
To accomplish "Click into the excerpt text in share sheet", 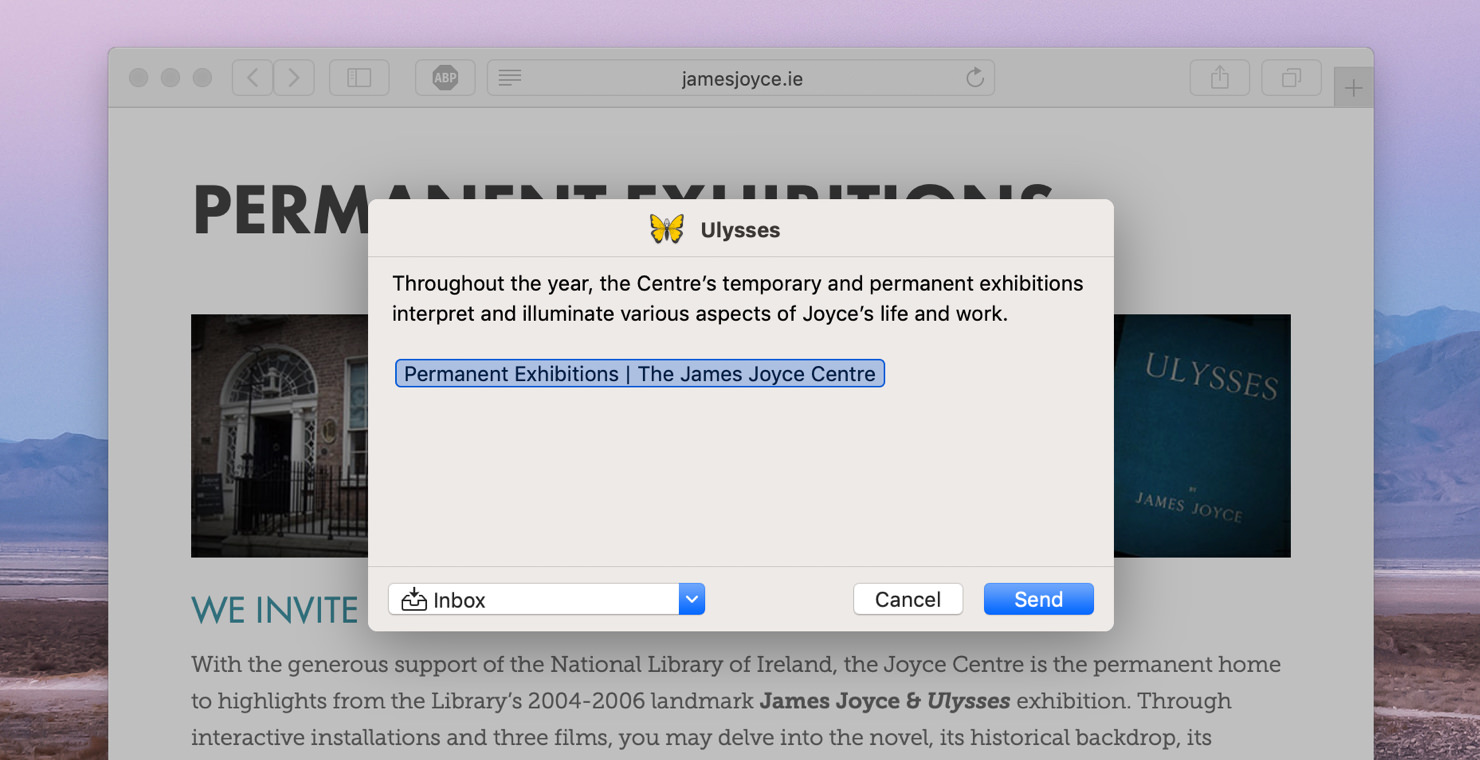I will coord(737,298).
